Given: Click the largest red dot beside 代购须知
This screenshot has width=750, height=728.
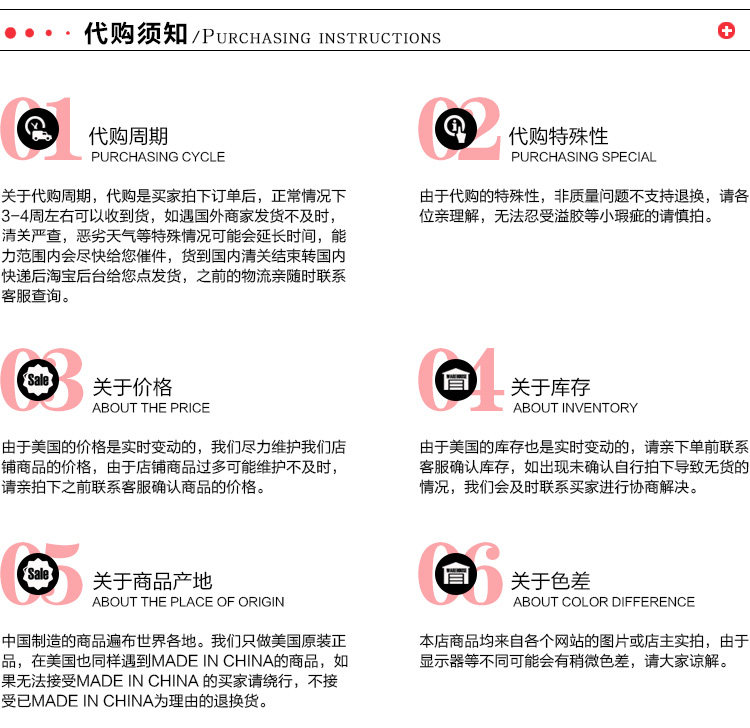Looking at the screenshot, I should tap(11, 33).
